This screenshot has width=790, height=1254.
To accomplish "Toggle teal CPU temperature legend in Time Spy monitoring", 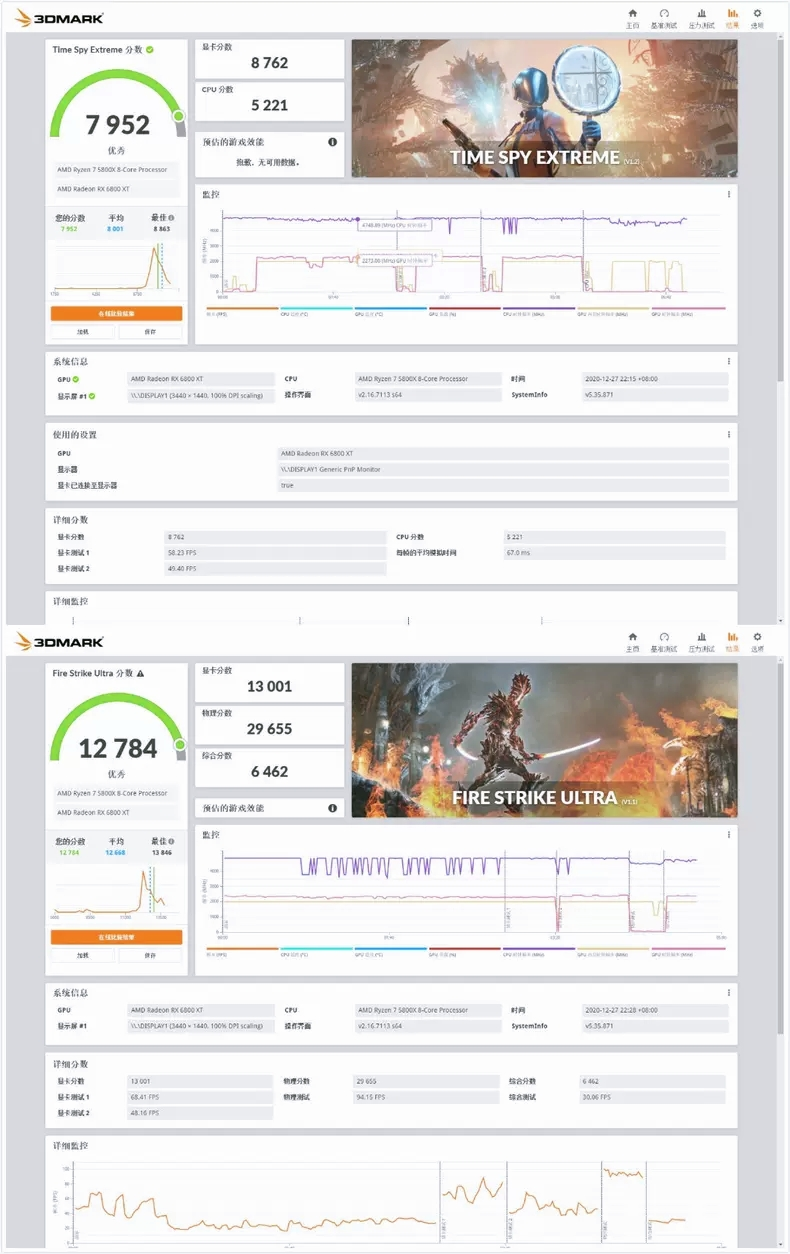I will pyautogui.click(x=316, y=311).
